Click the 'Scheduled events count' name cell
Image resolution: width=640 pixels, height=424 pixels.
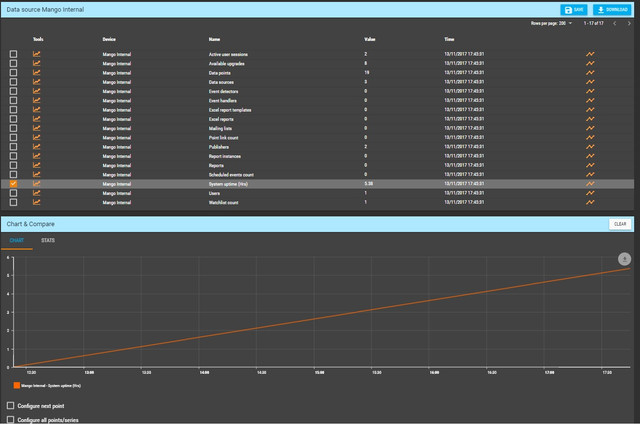click(x=231, y=175)
